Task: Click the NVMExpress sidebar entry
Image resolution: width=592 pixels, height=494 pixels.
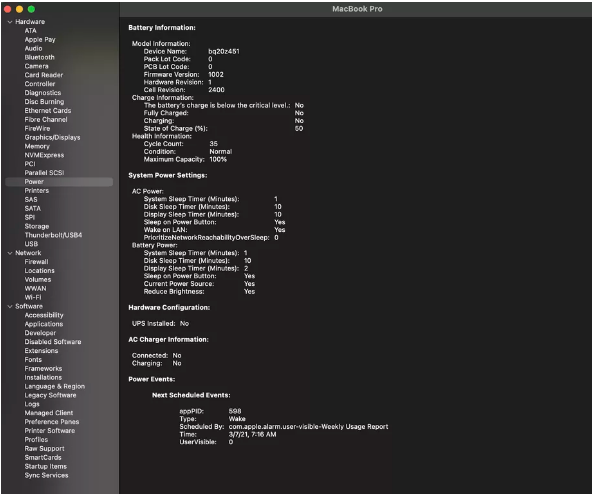Action: (44, 155)
